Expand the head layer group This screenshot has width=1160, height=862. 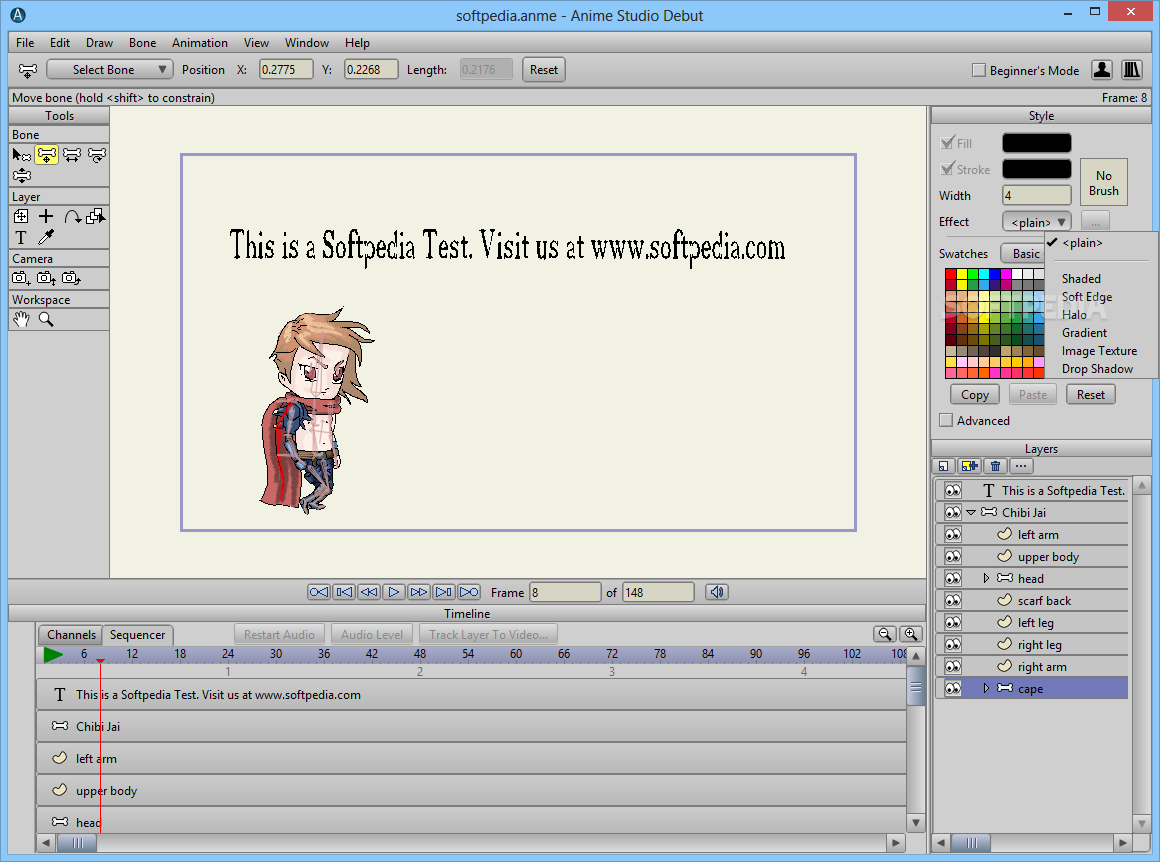coord(986,579)
